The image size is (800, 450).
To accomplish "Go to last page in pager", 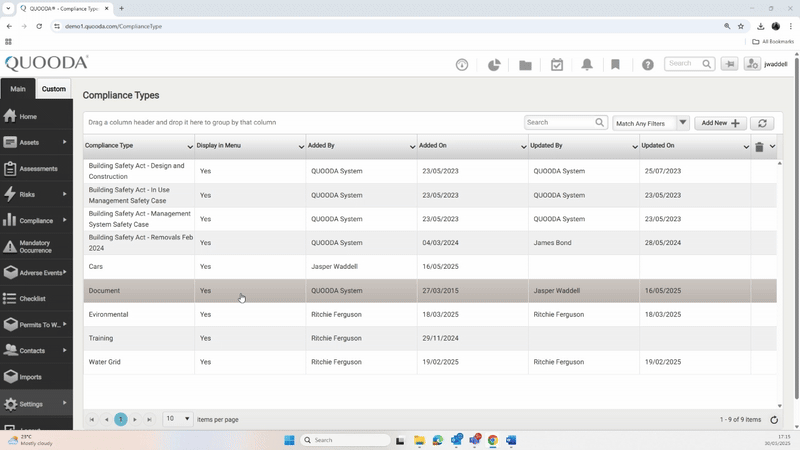I will pyautogui.click(x=149, y=419).
